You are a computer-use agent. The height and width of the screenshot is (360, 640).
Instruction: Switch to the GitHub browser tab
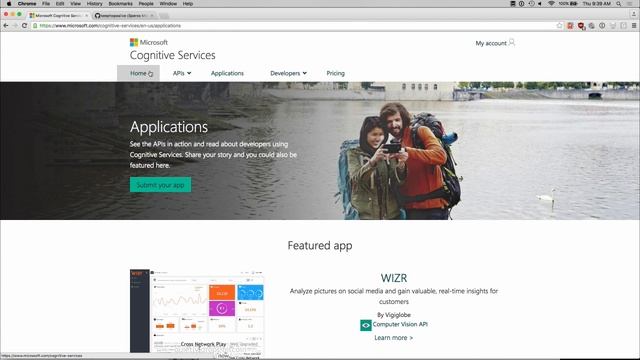point(124,16)
